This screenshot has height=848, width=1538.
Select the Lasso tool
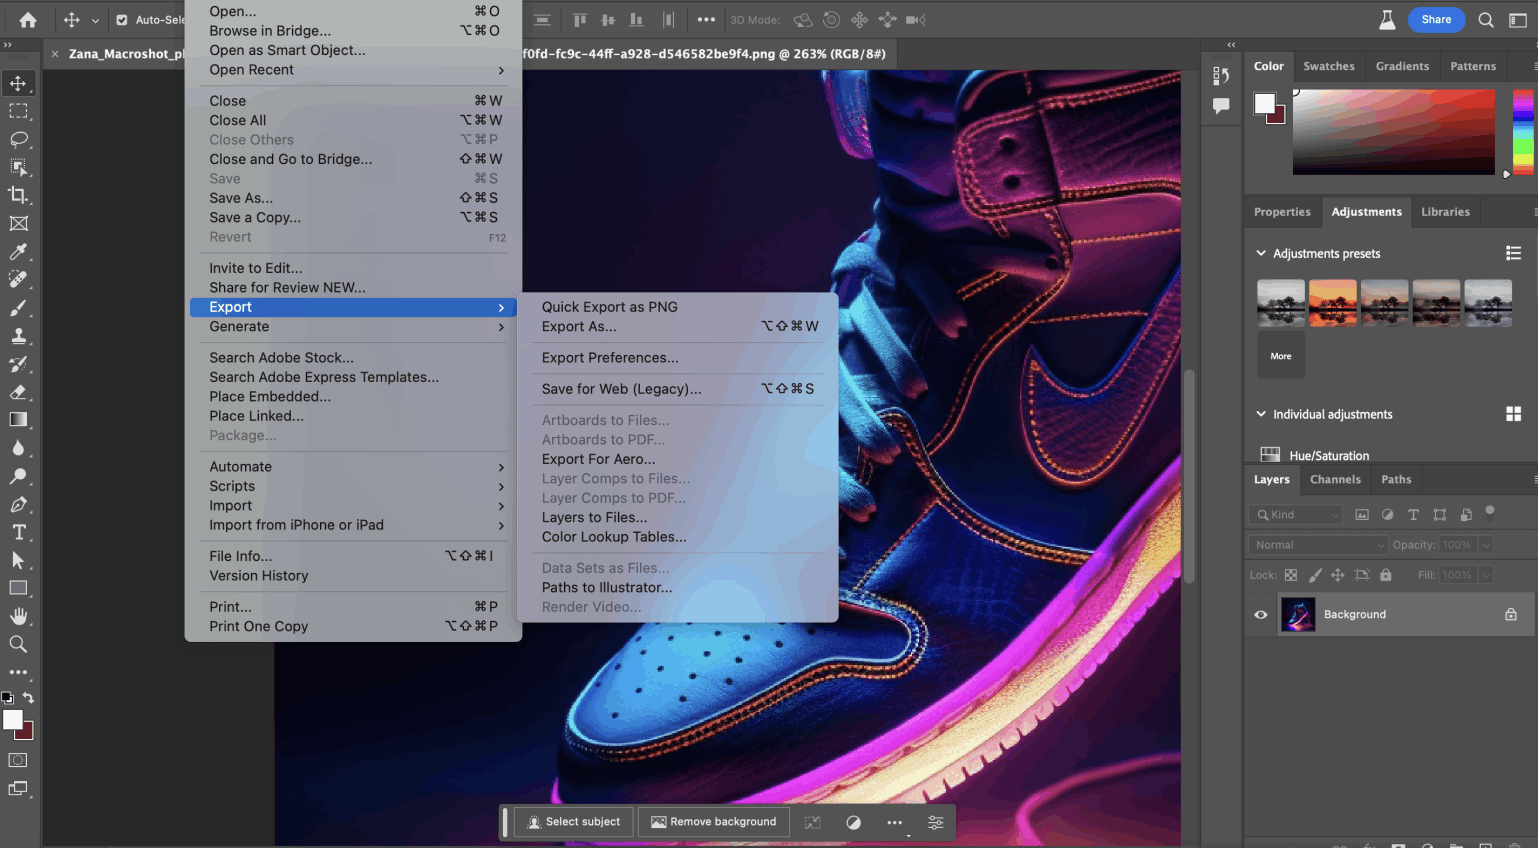coord(19,139)
